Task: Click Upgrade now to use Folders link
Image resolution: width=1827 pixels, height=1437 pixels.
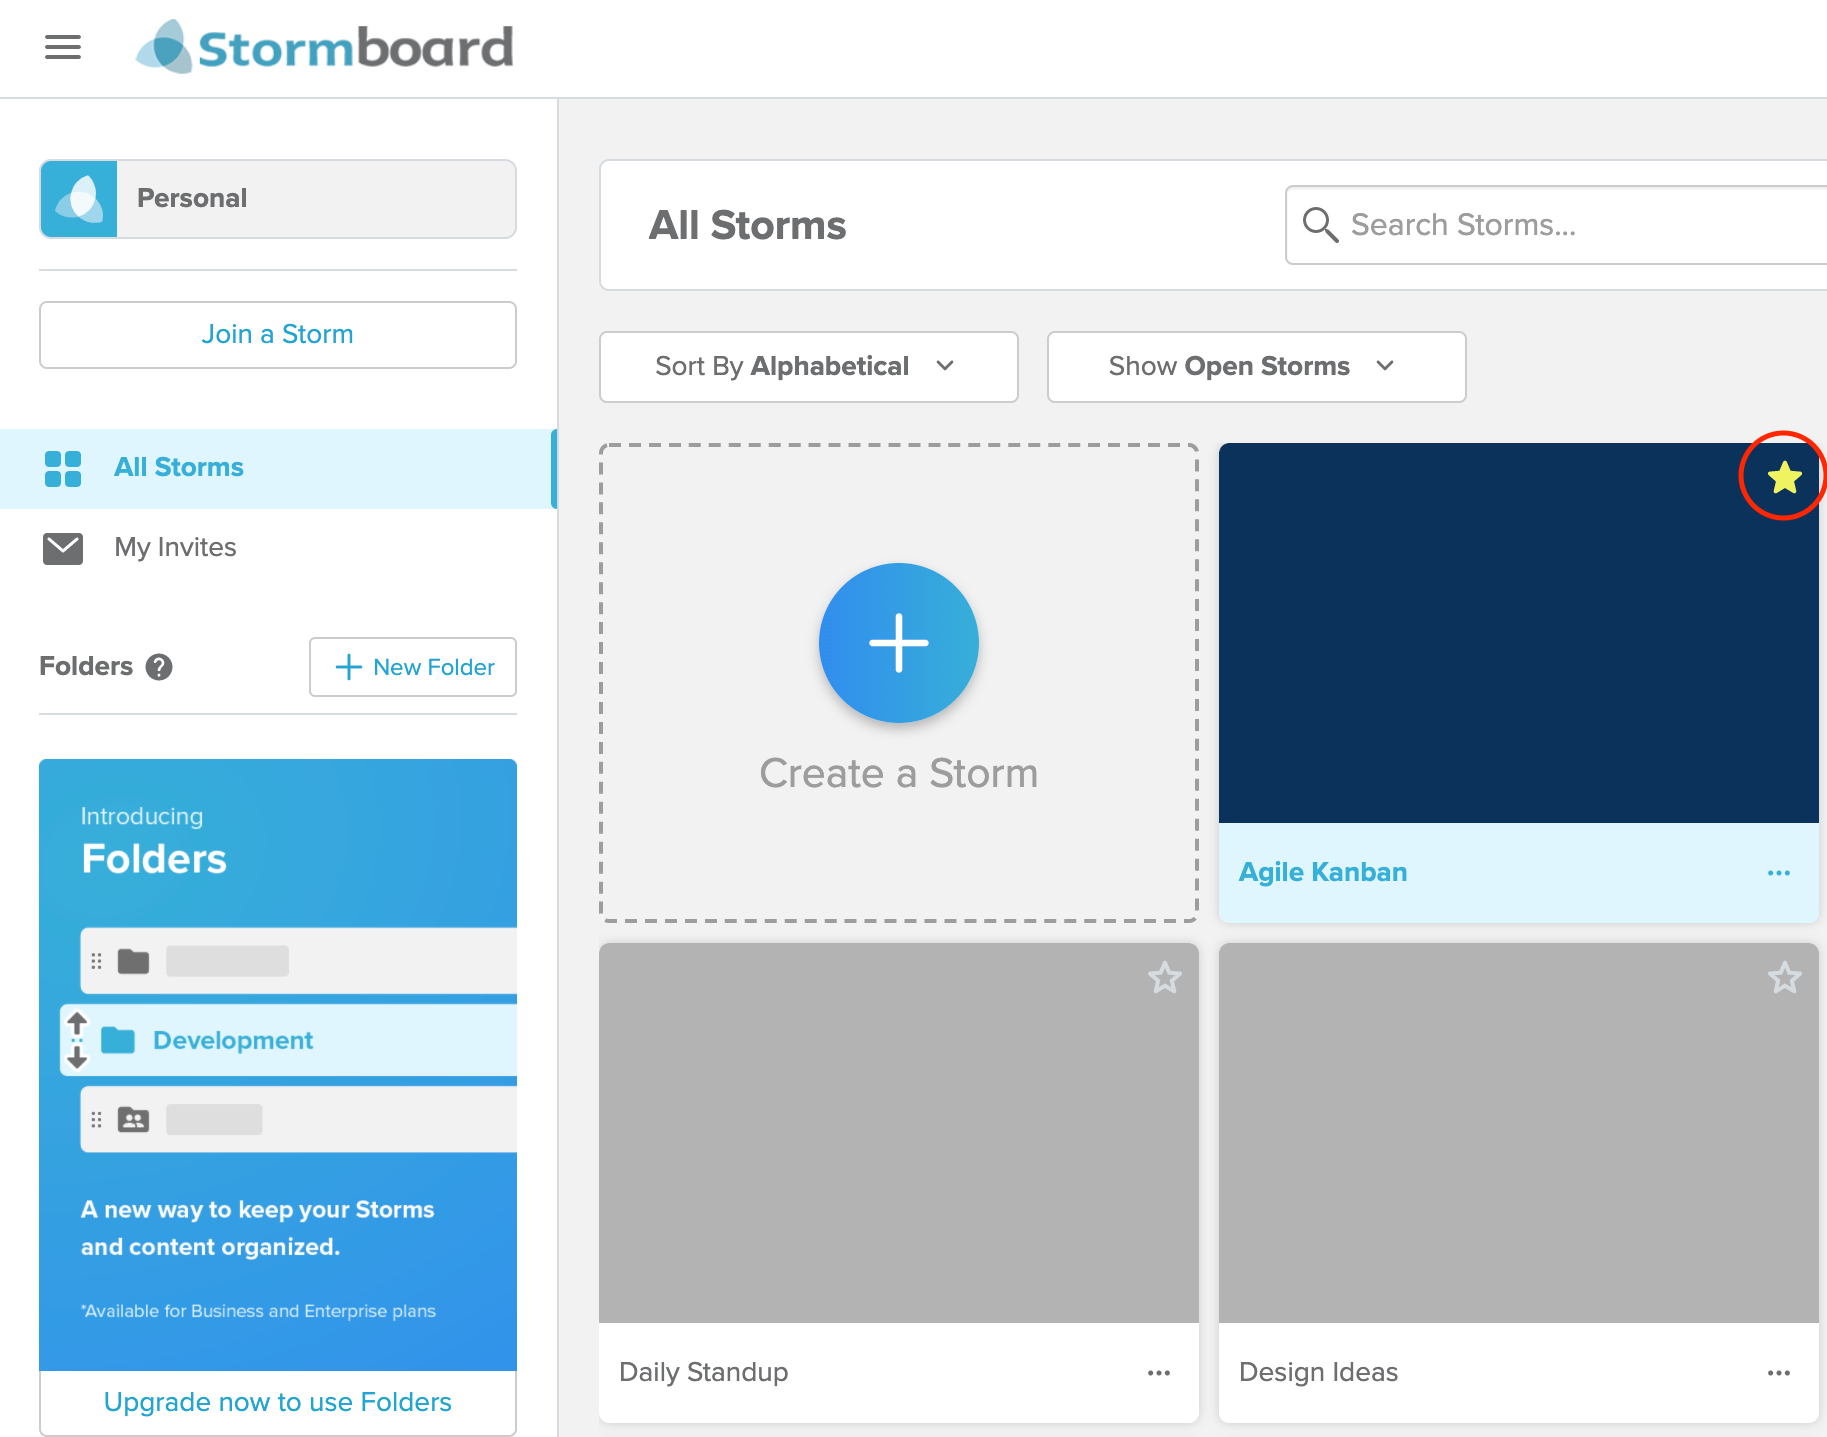Action: point(278,1402)
